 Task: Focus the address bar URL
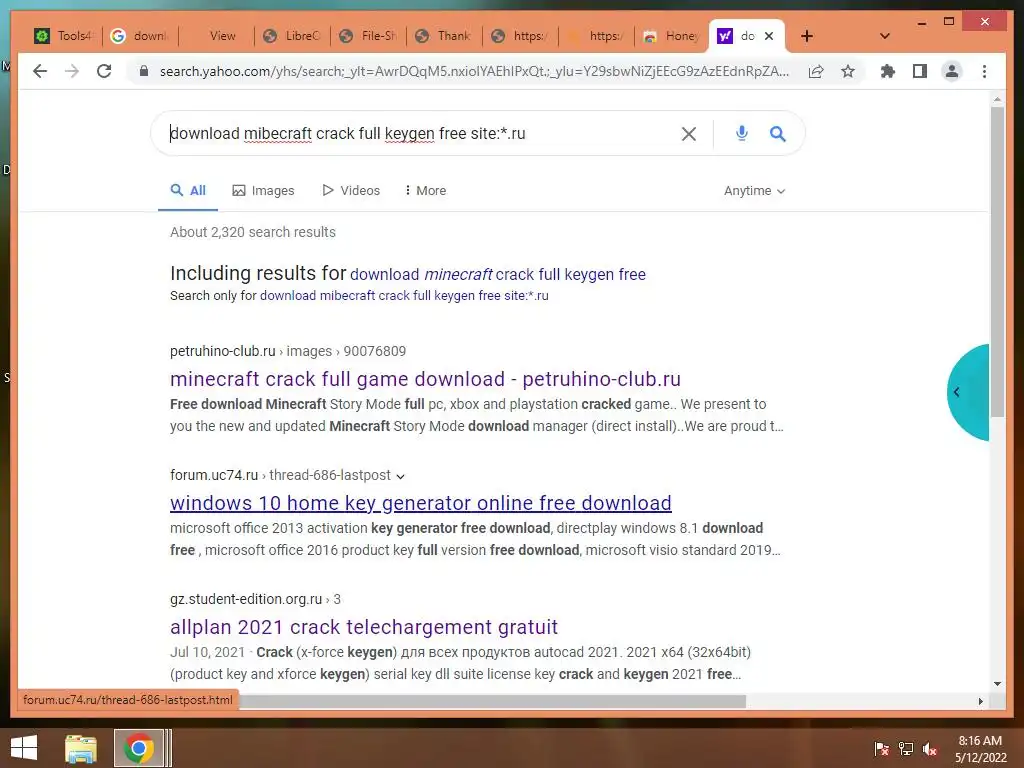click(x=474, y=71)
